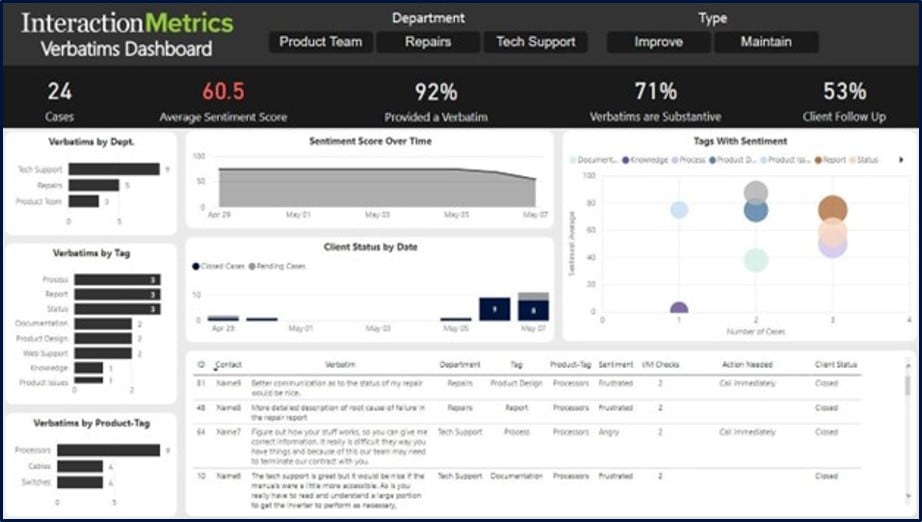Sort table by Department column header
Viewport: 922px width, 522px height.
(459, 364)
